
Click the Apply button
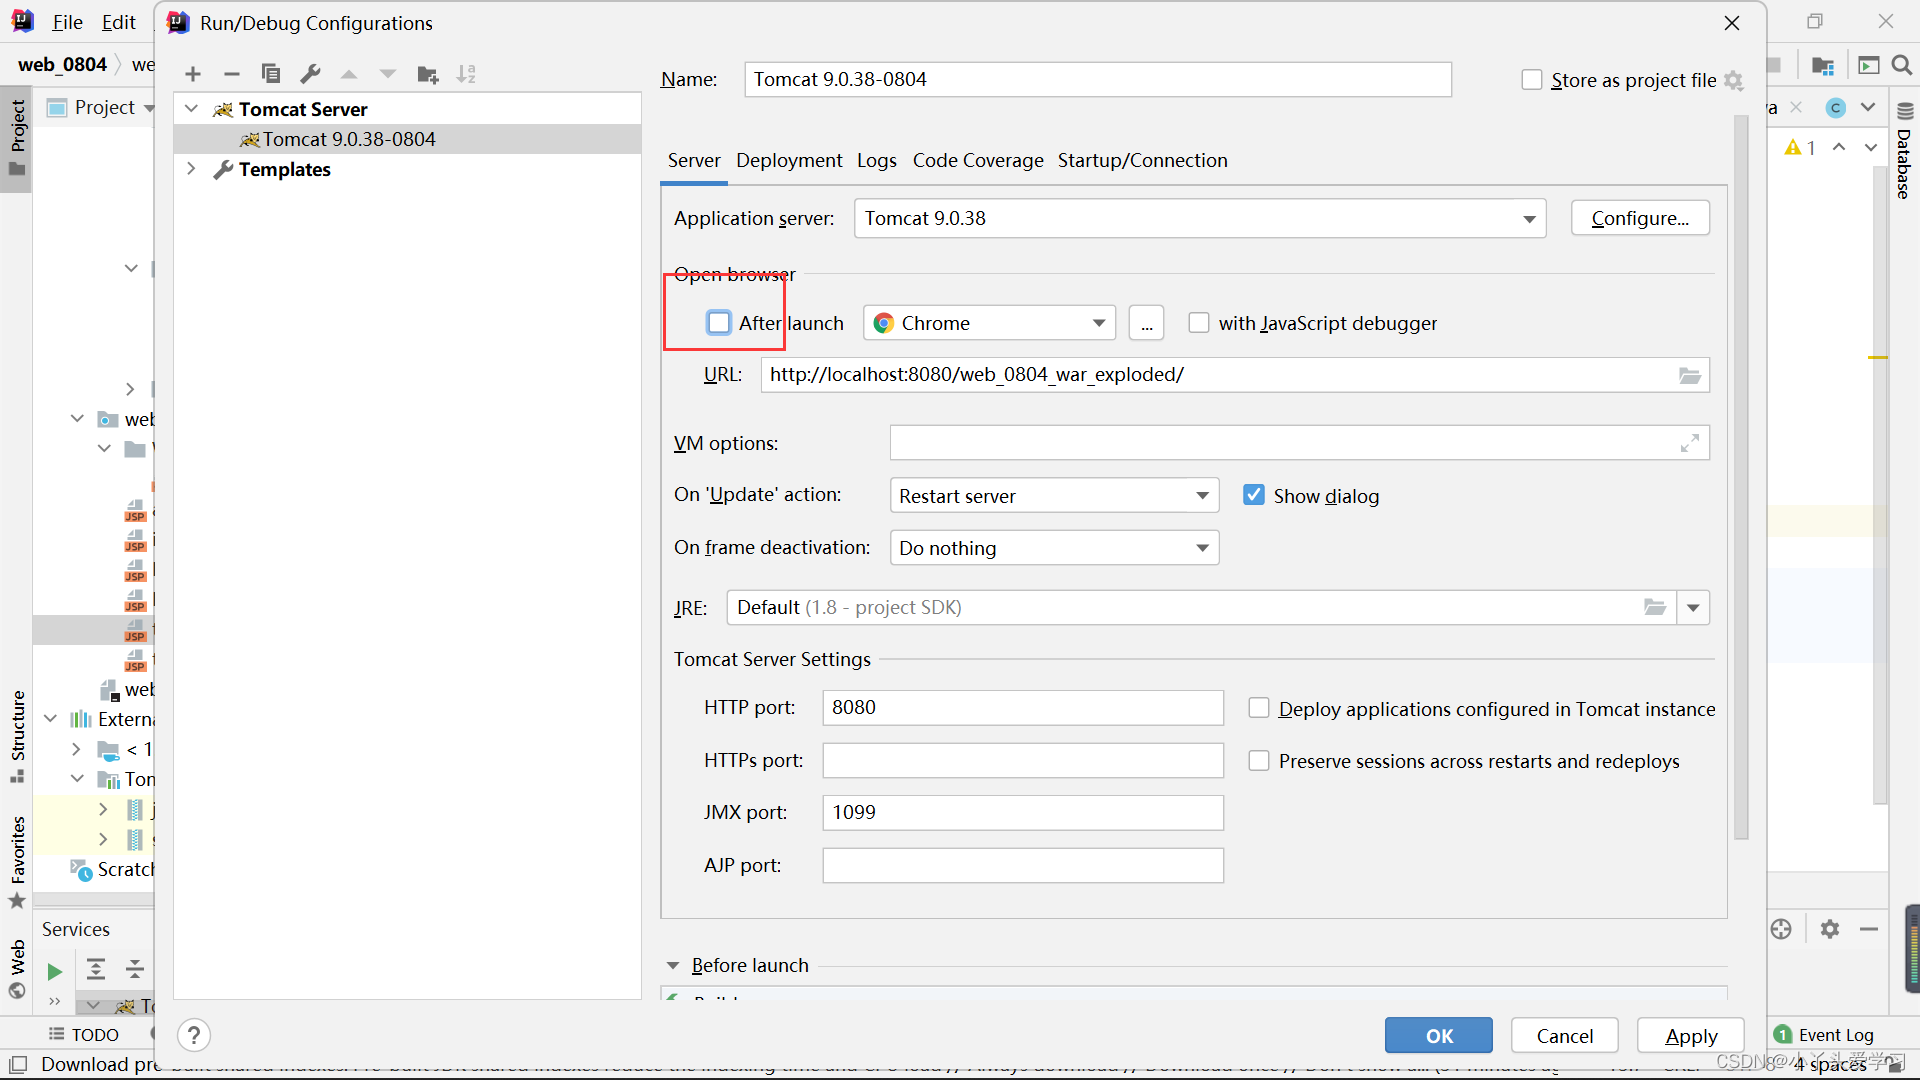pyautogui.click(x=1690, y=1036)
